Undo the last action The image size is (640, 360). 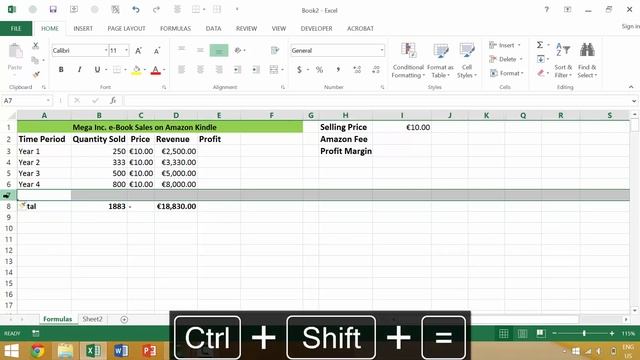pyautogui.click(x=136, y=9)
